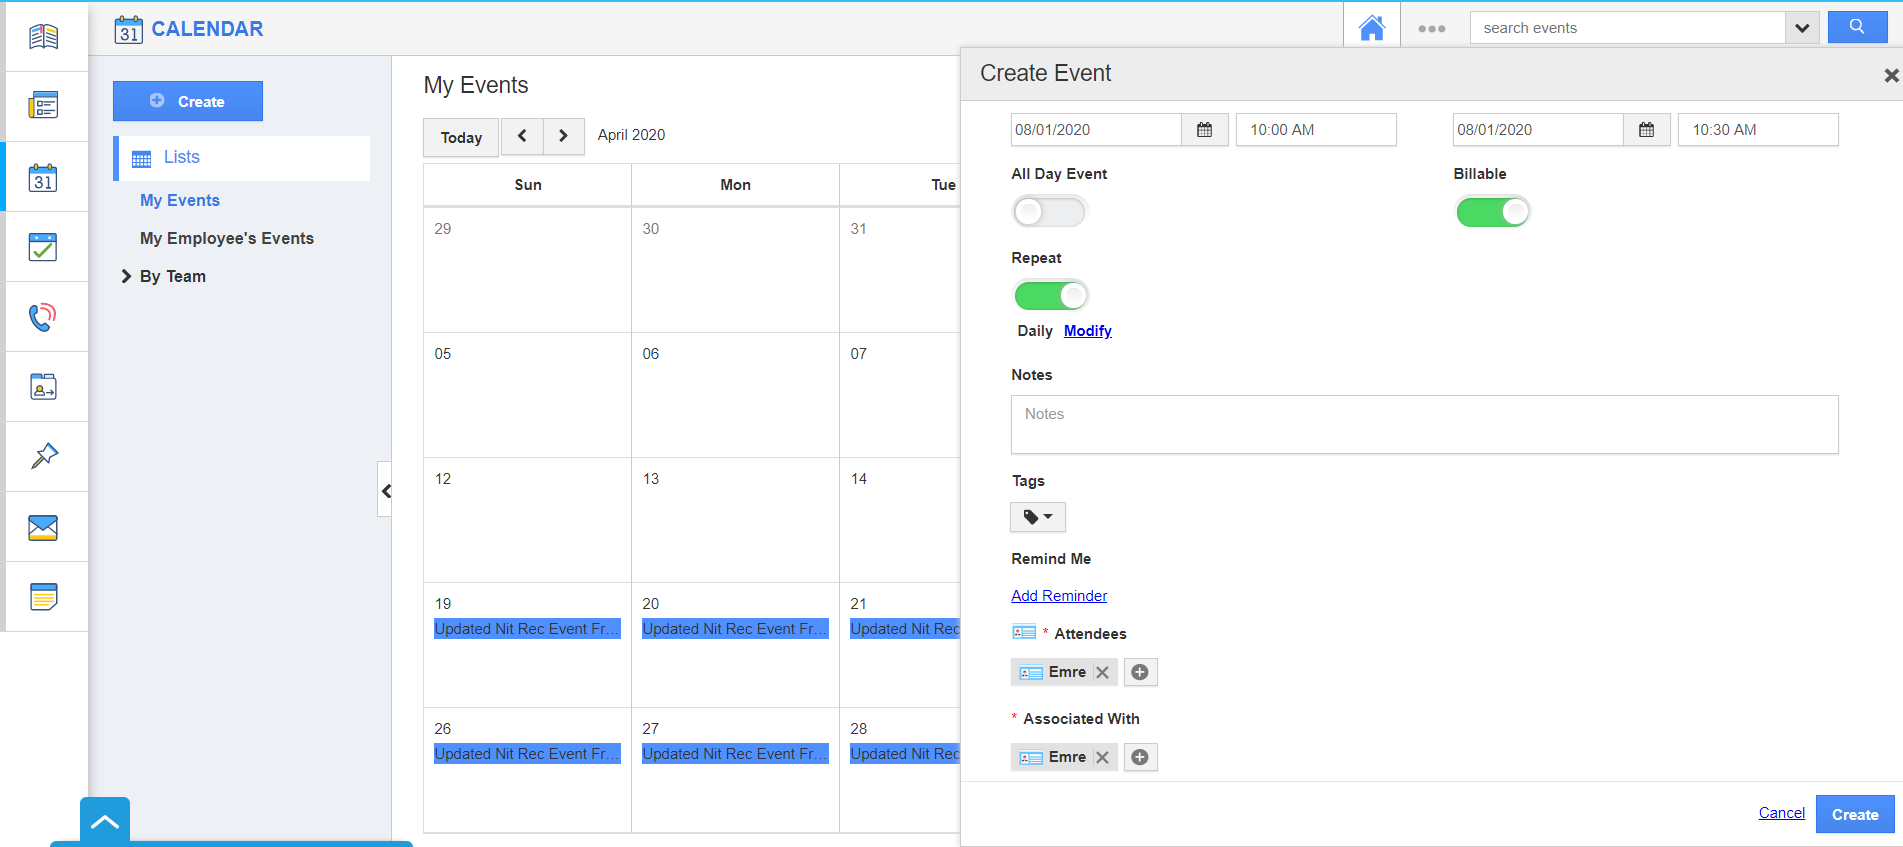Viewport: 1903px width, 847px height.
Task: Open the phone calls app in sidebar
Action: [43, 317]
